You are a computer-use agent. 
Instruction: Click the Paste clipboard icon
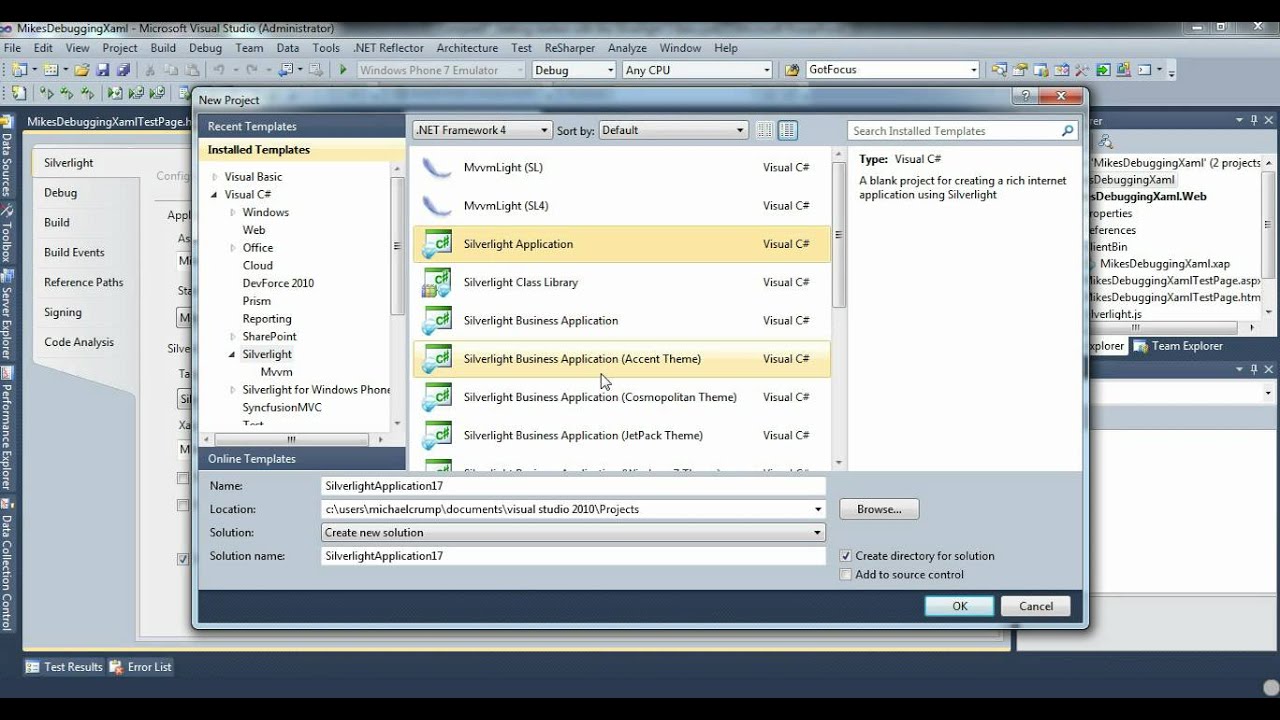192,70
